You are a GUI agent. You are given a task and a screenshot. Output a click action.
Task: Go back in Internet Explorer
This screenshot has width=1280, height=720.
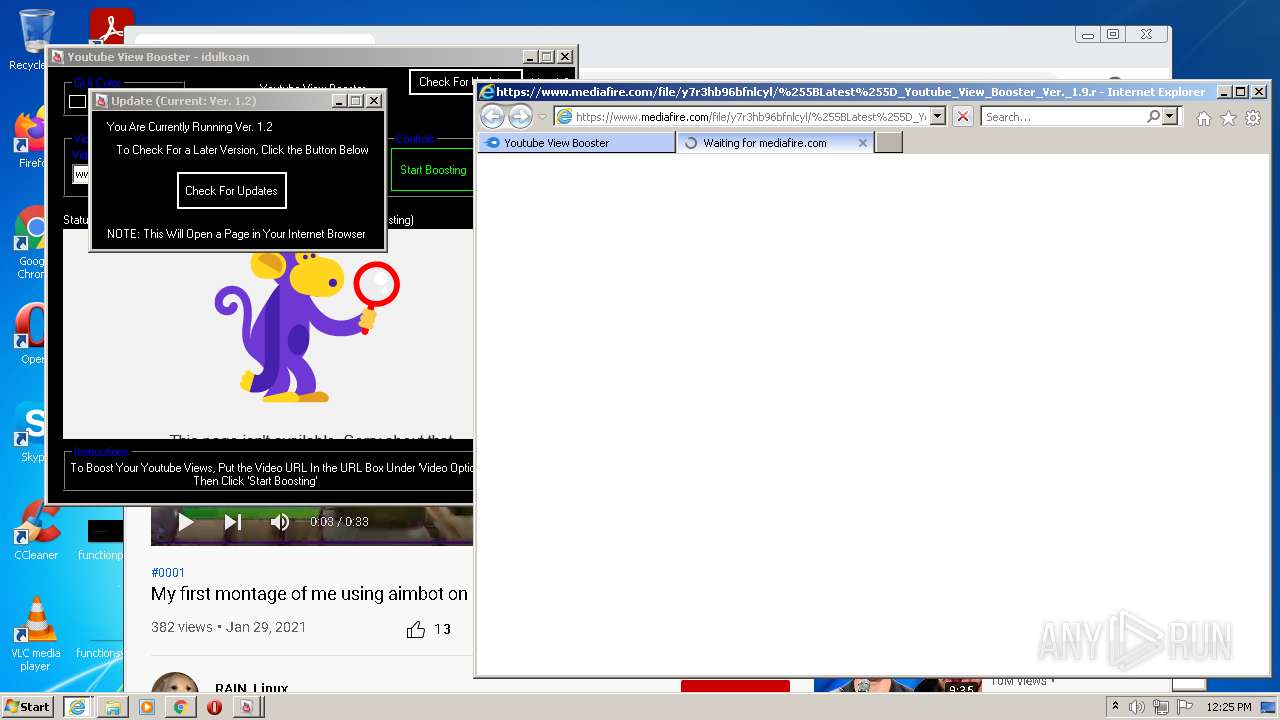point(492,116)
